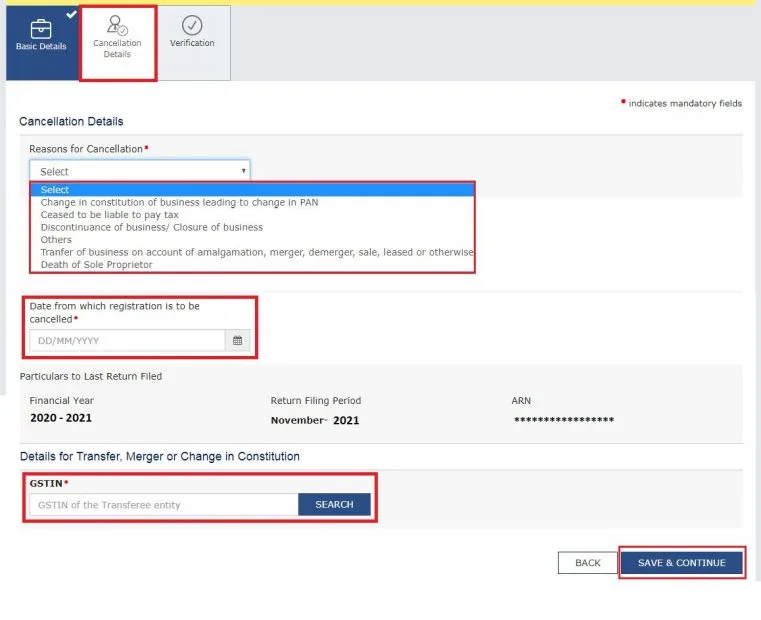The width and height of the screenshot is (761, 620).
Task: Click the Basic Details briefcase icon
Action: pyautogui.click(x=41, y=29)
